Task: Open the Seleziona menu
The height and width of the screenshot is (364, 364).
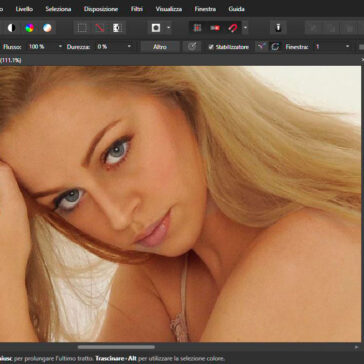Action: click(x=58, y=9)
